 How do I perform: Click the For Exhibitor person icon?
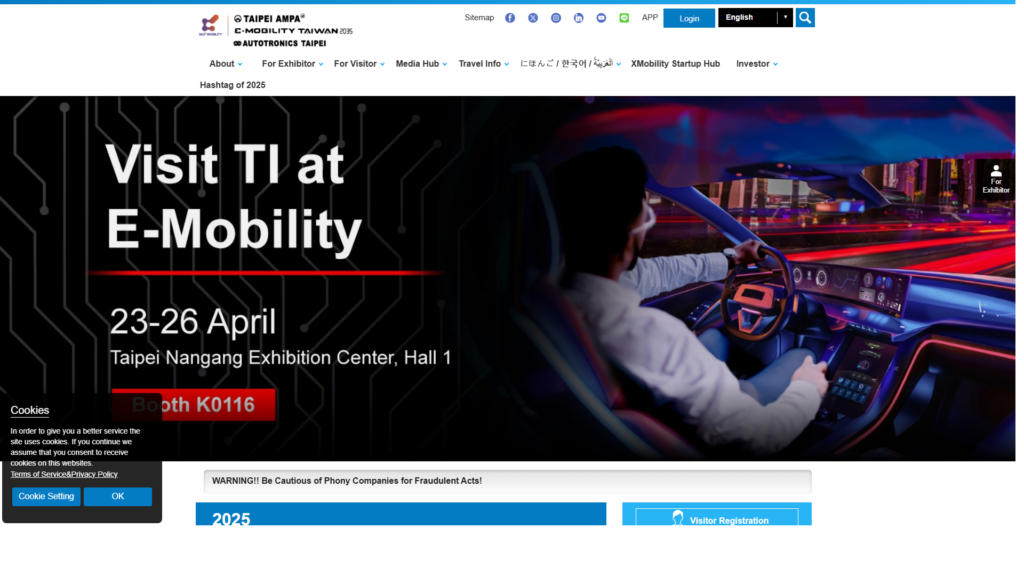pos(995,178)
